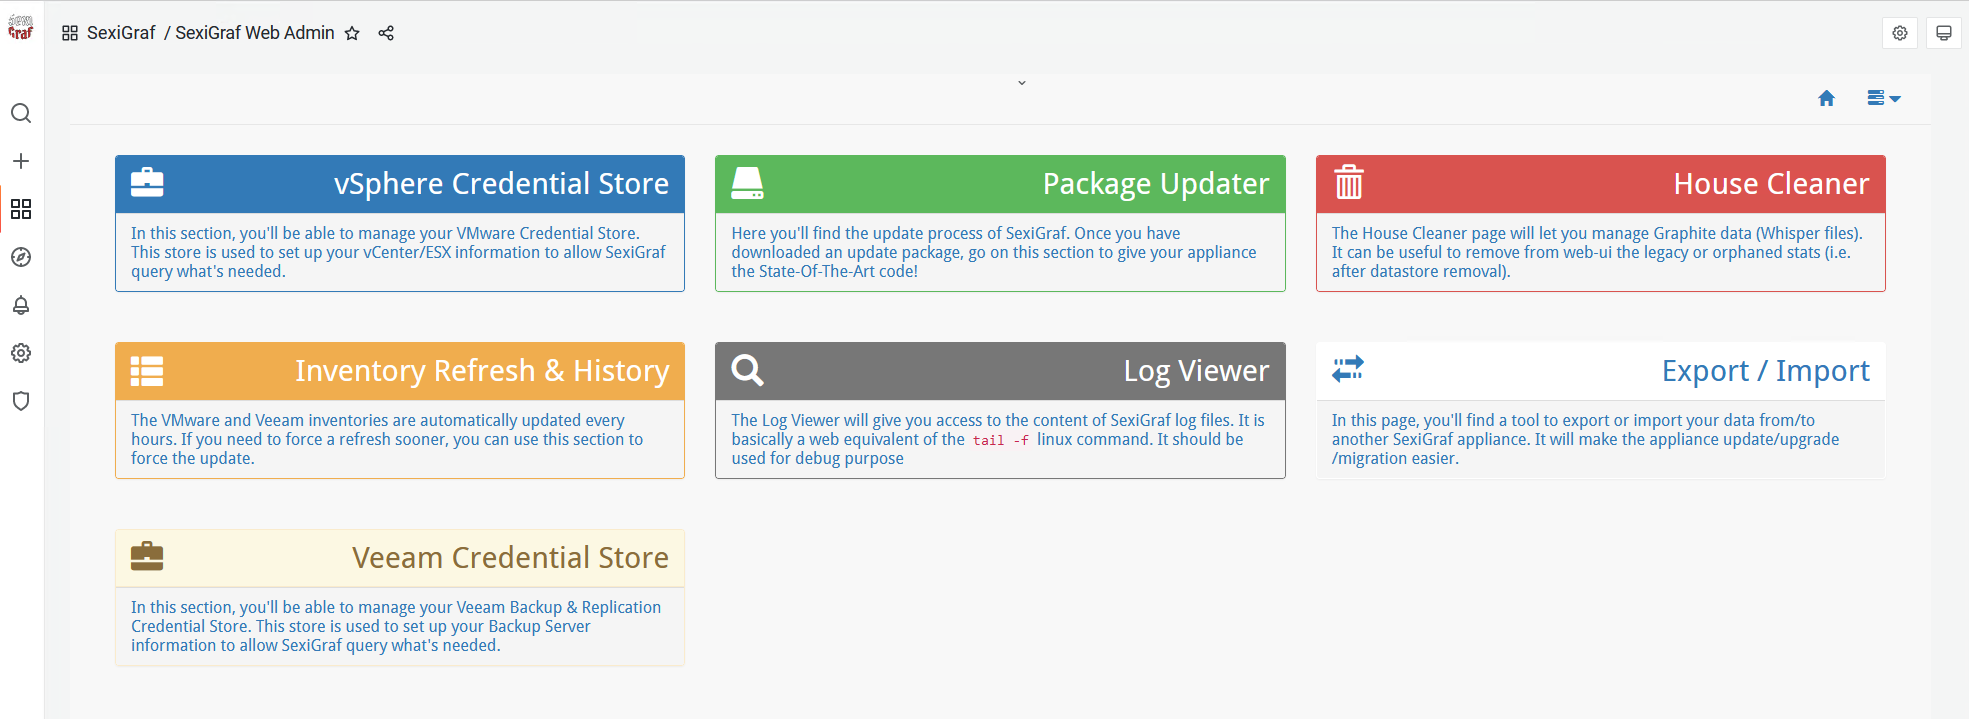
Task: Open the Dashboards icon in the sidebar
Action: coord(21,209)
